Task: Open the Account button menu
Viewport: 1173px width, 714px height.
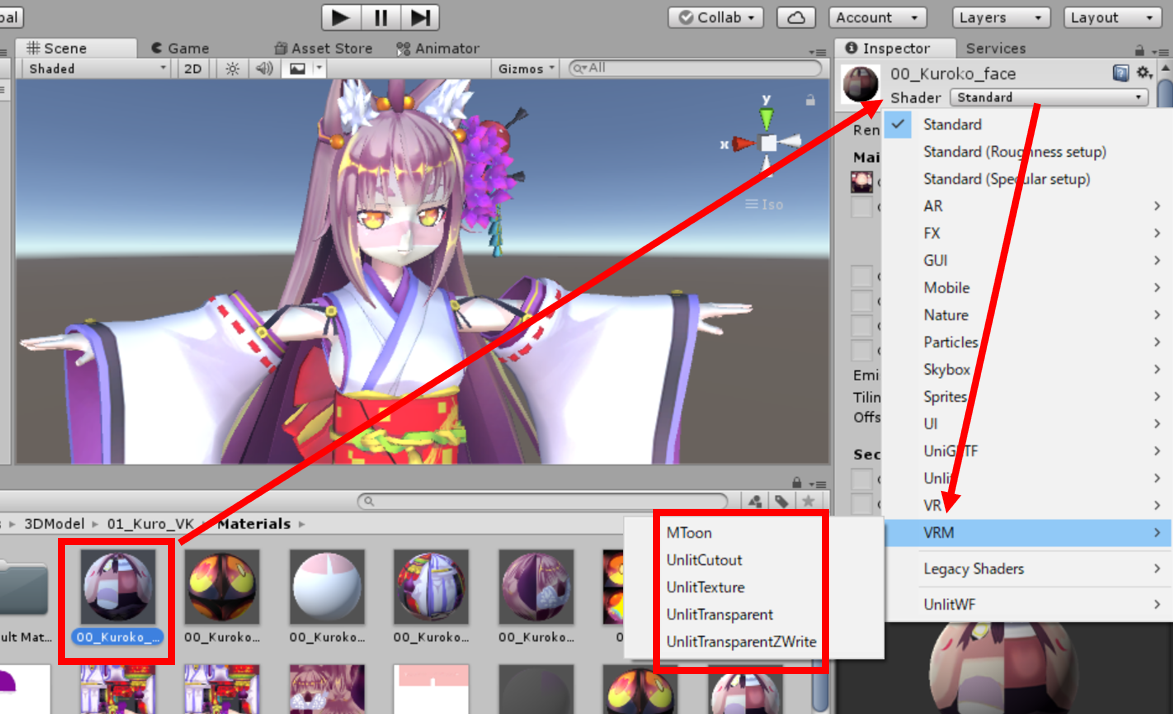Action: tap(876, 17)
